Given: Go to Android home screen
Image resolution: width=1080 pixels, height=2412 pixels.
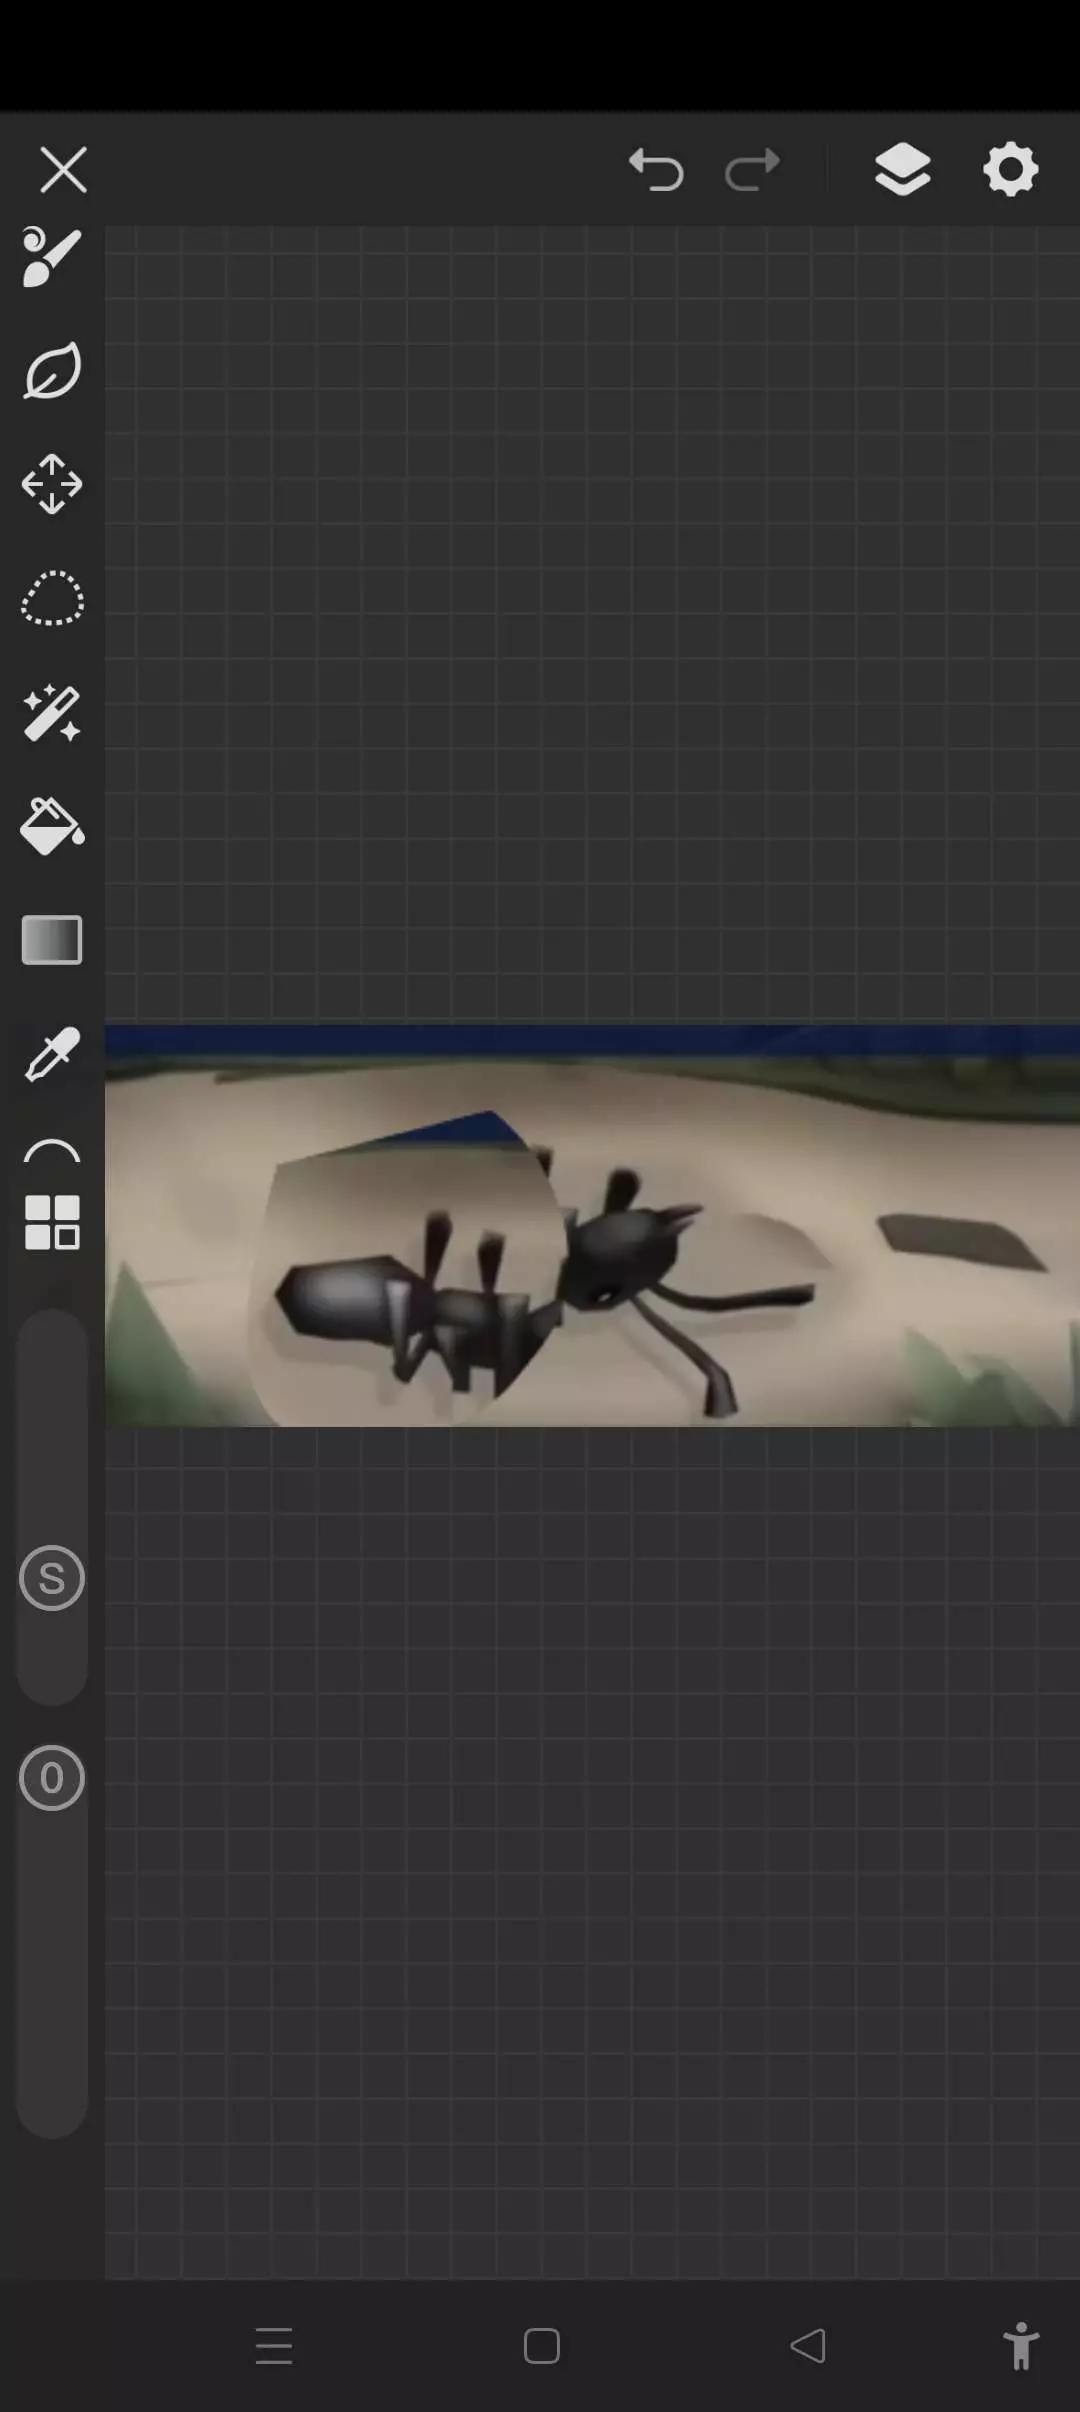Looking at the screenshot, I should coord(541,2346).
